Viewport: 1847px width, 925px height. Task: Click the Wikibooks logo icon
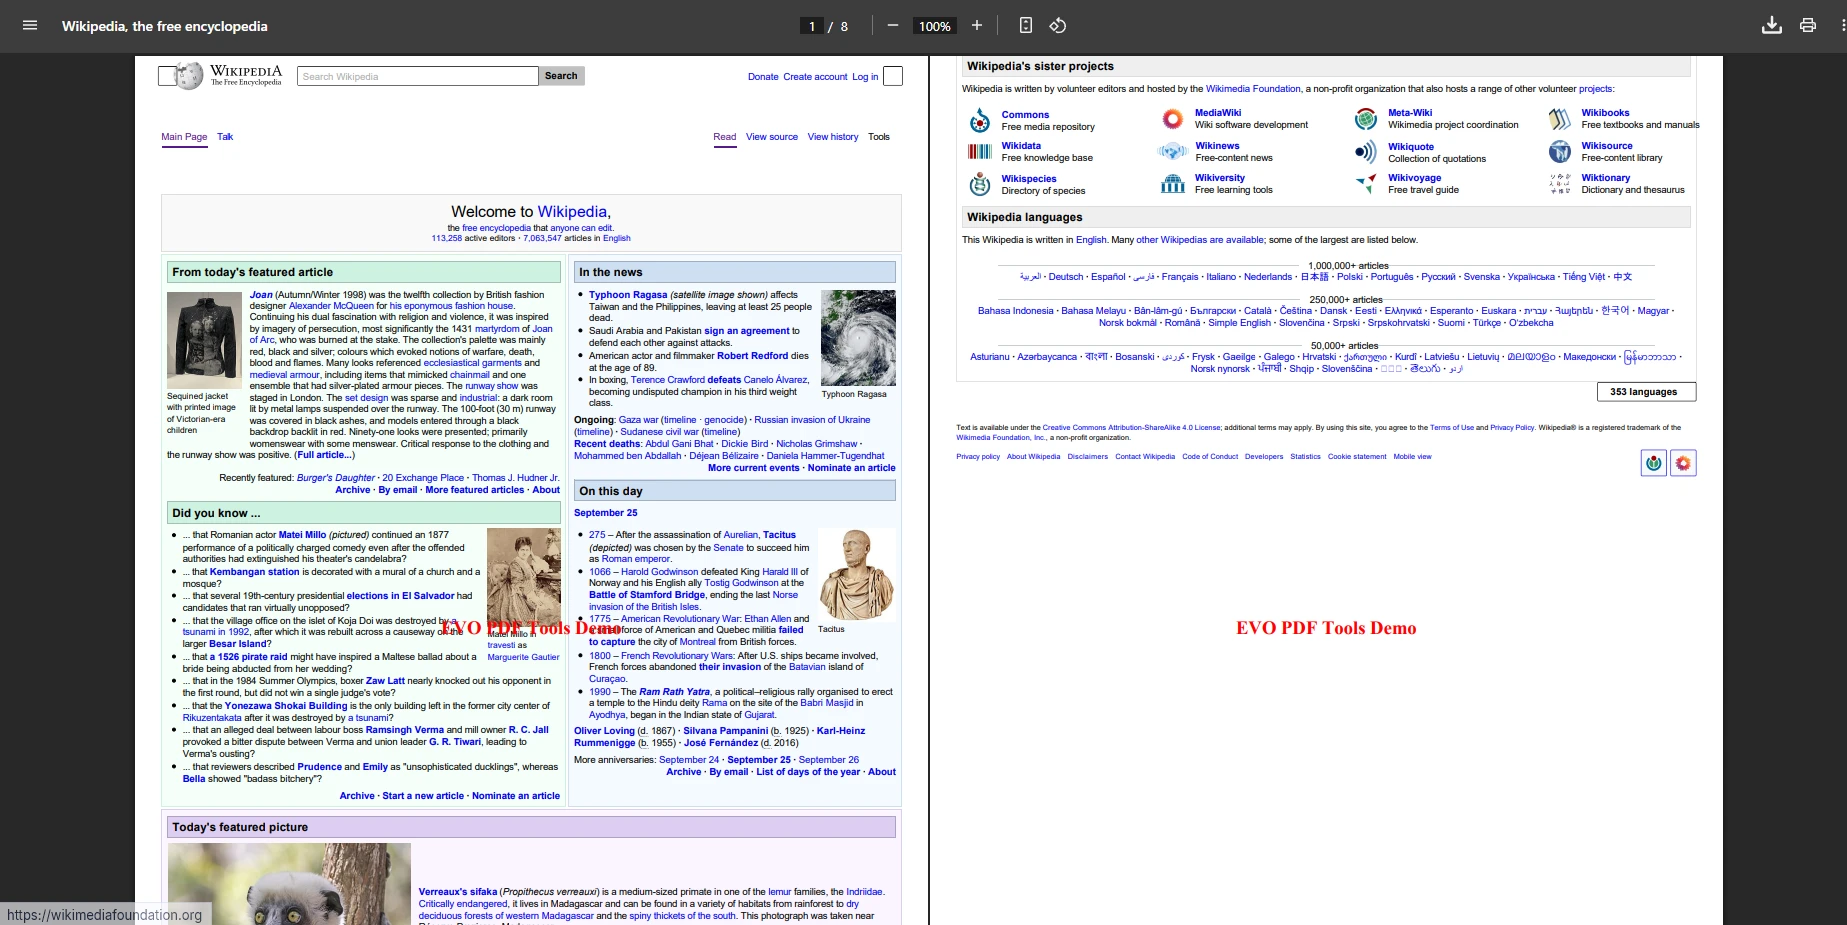click(x=1559, y=120)
